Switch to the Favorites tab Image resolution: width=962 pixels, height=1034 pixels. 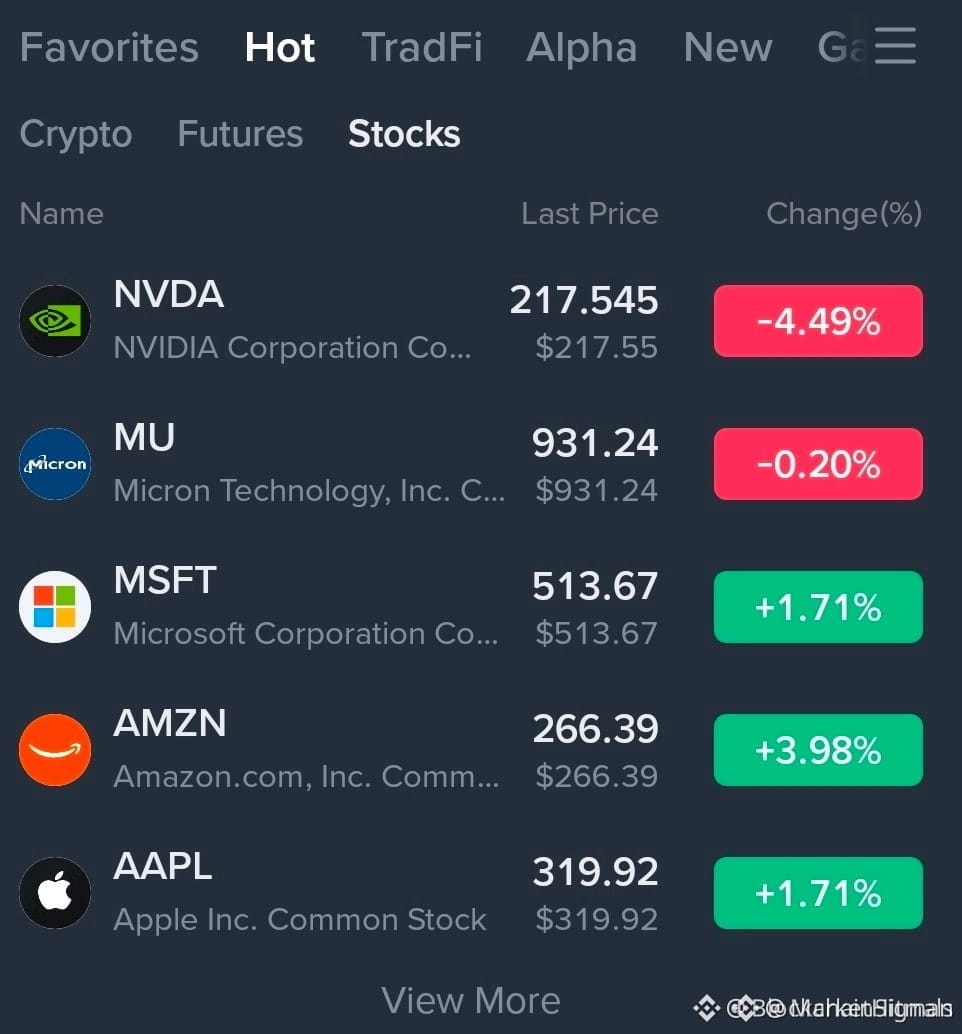pyautogui.click(x=109, y=47)
